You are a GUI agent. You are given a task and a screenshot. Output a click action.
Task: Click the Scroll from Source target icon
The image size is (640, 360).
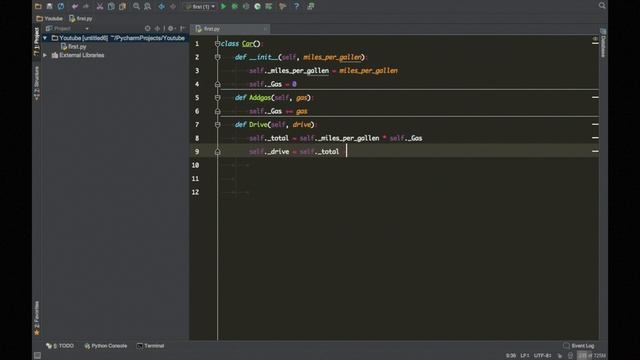point(147,28)
